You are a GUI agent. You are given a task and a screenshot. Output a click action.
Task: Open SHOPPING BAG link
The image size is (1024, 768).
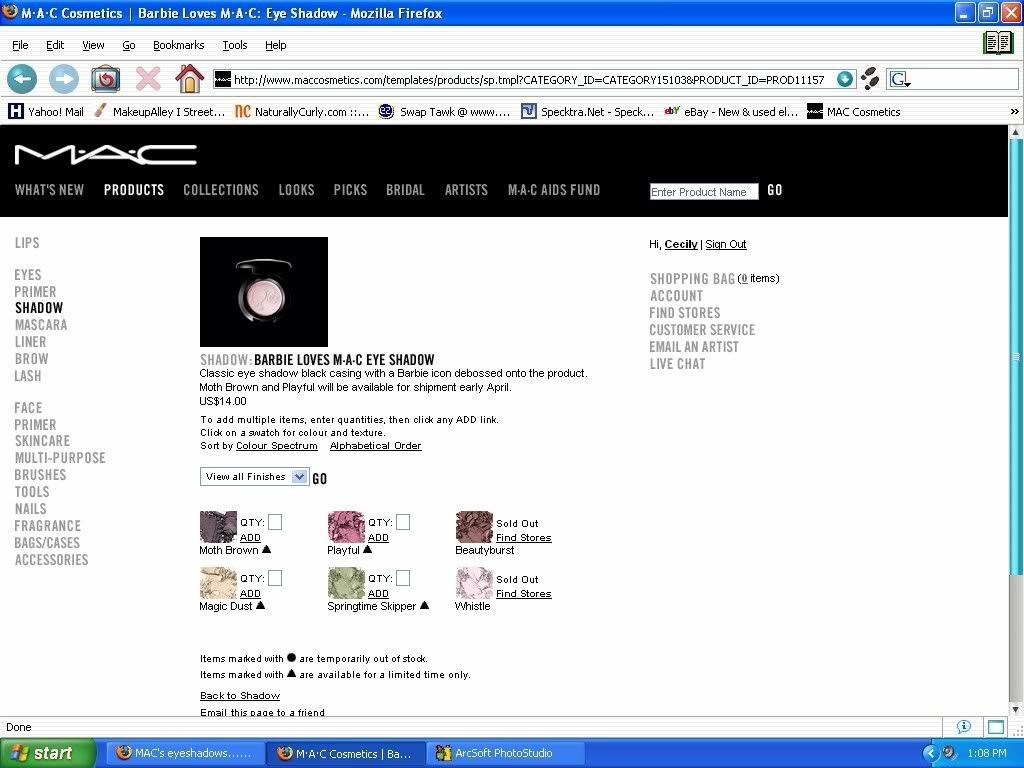[x=692, y=279]
